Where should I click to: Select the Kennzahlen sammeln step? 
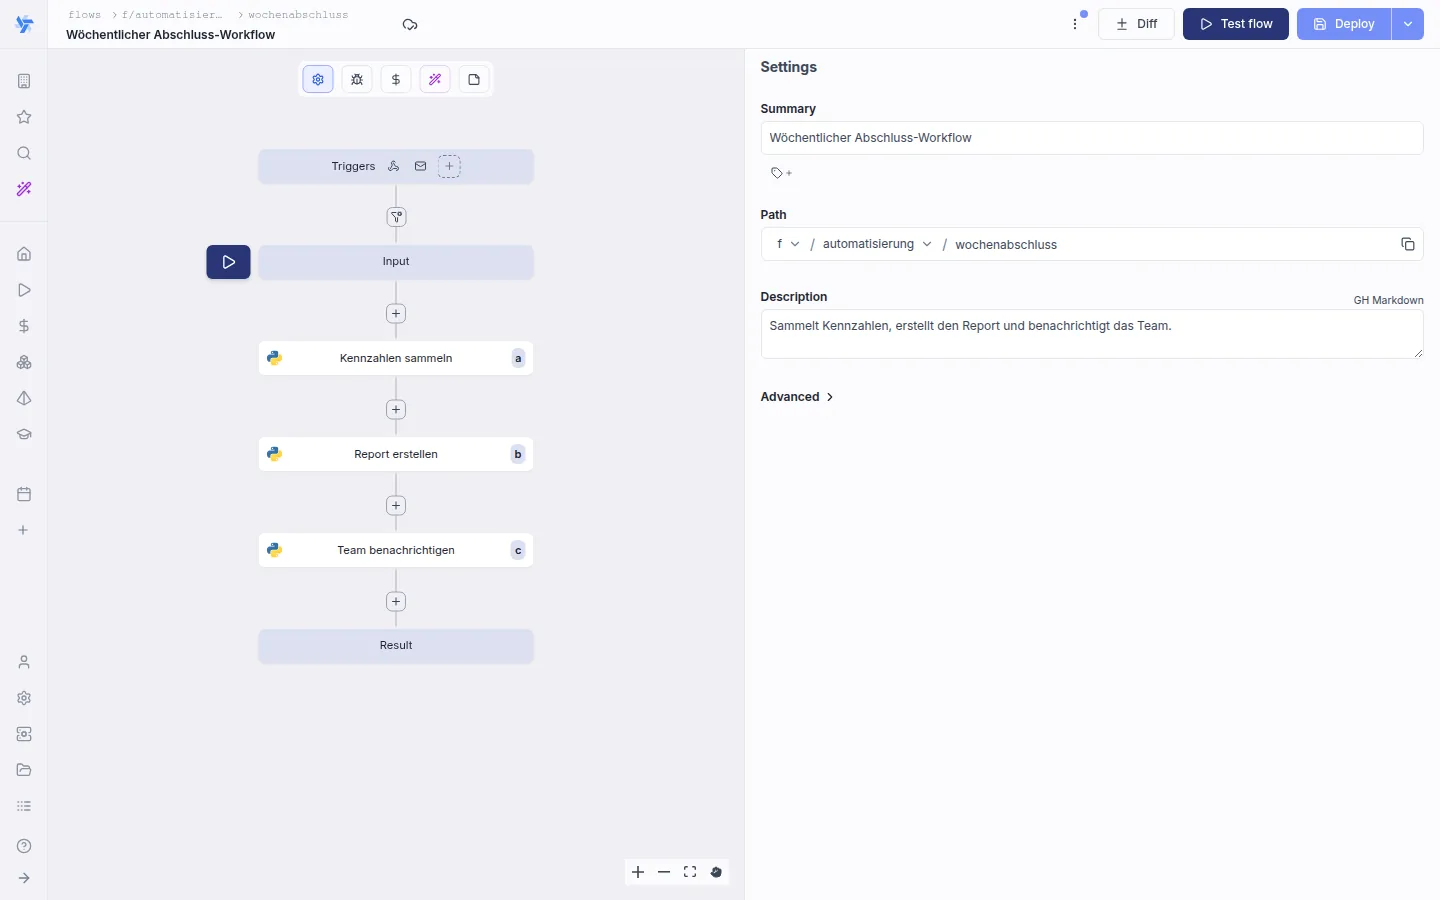pyautogui.click(x=396, y=358)
